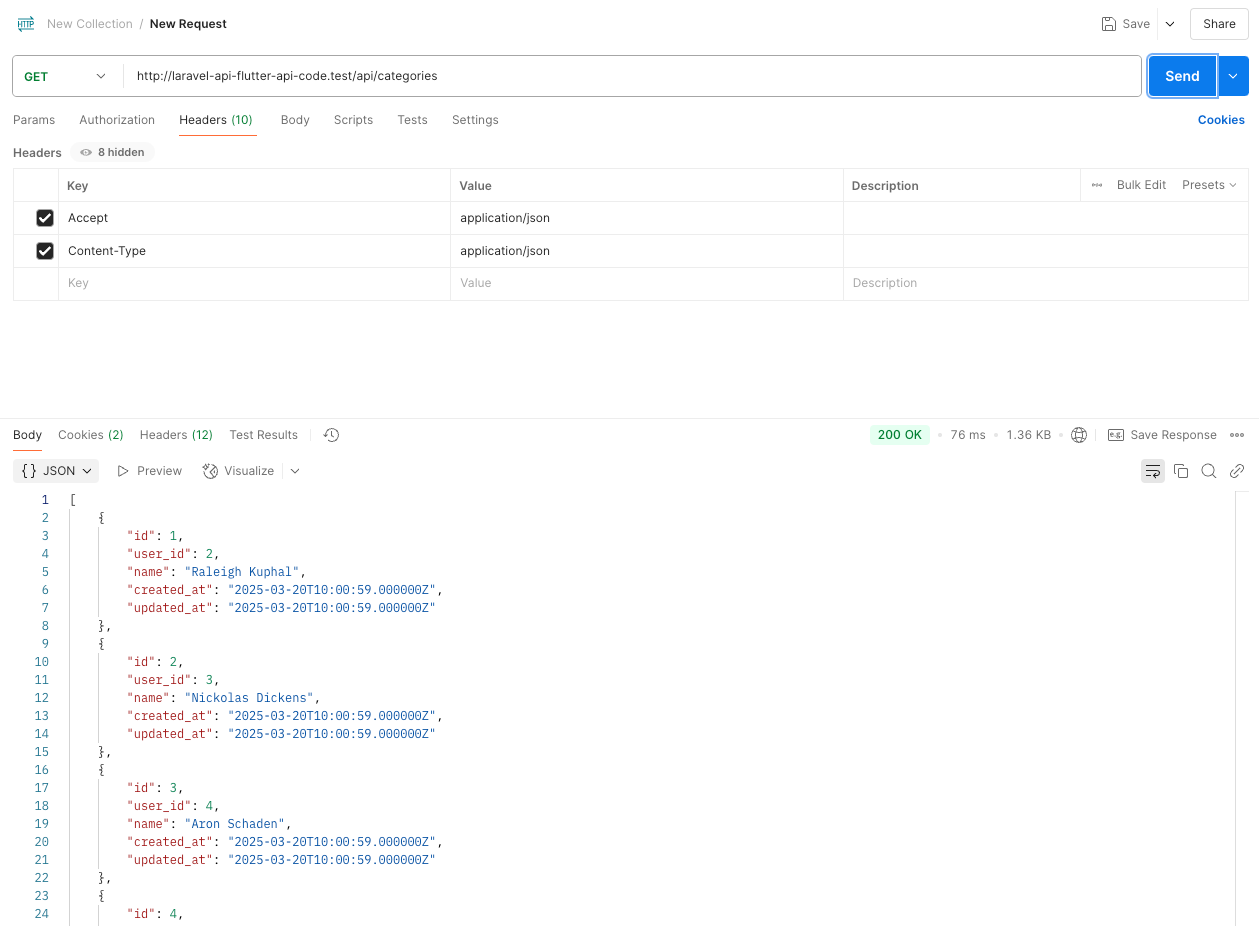The width and height of the screenshot is (1259, 926).
Task: Switch to the Authorization tab
Action: coord(117,120)
